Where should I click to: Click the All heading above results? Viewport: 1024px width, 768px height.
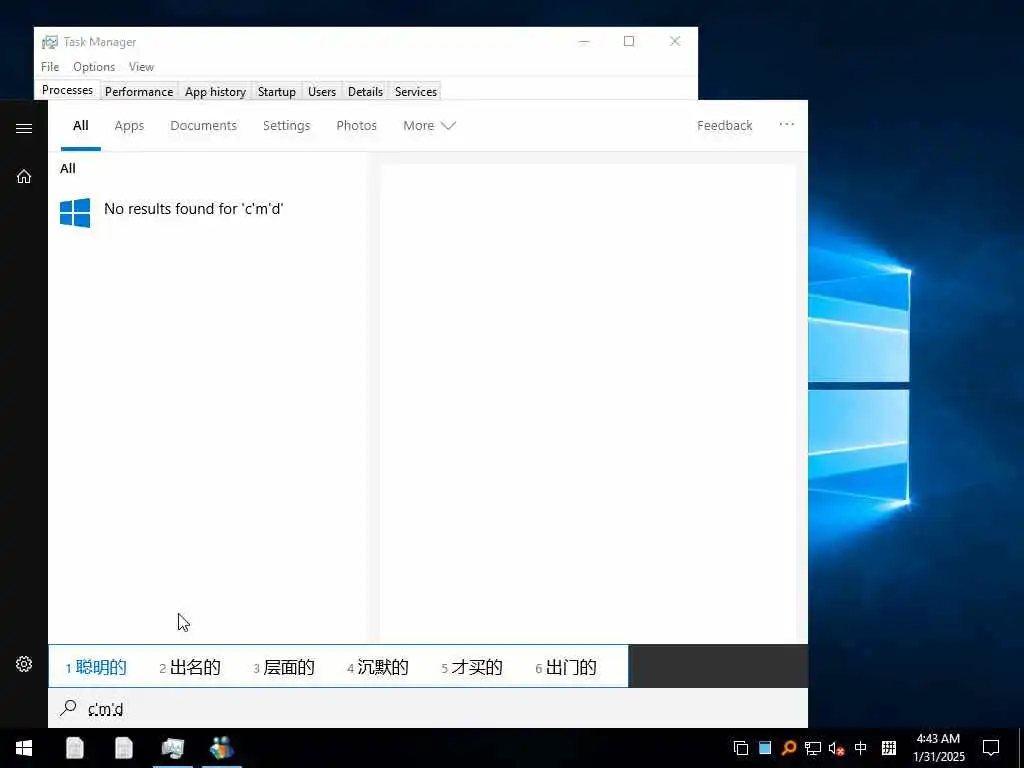coord(68,168)
